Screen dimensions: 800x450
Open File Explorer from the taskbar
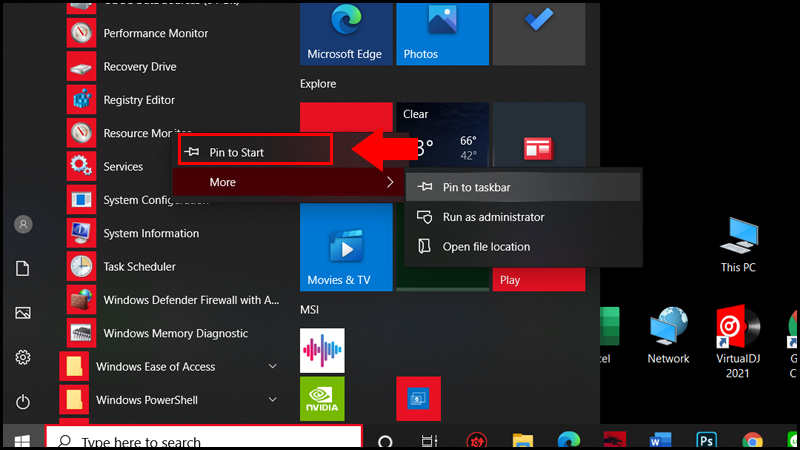523,440
